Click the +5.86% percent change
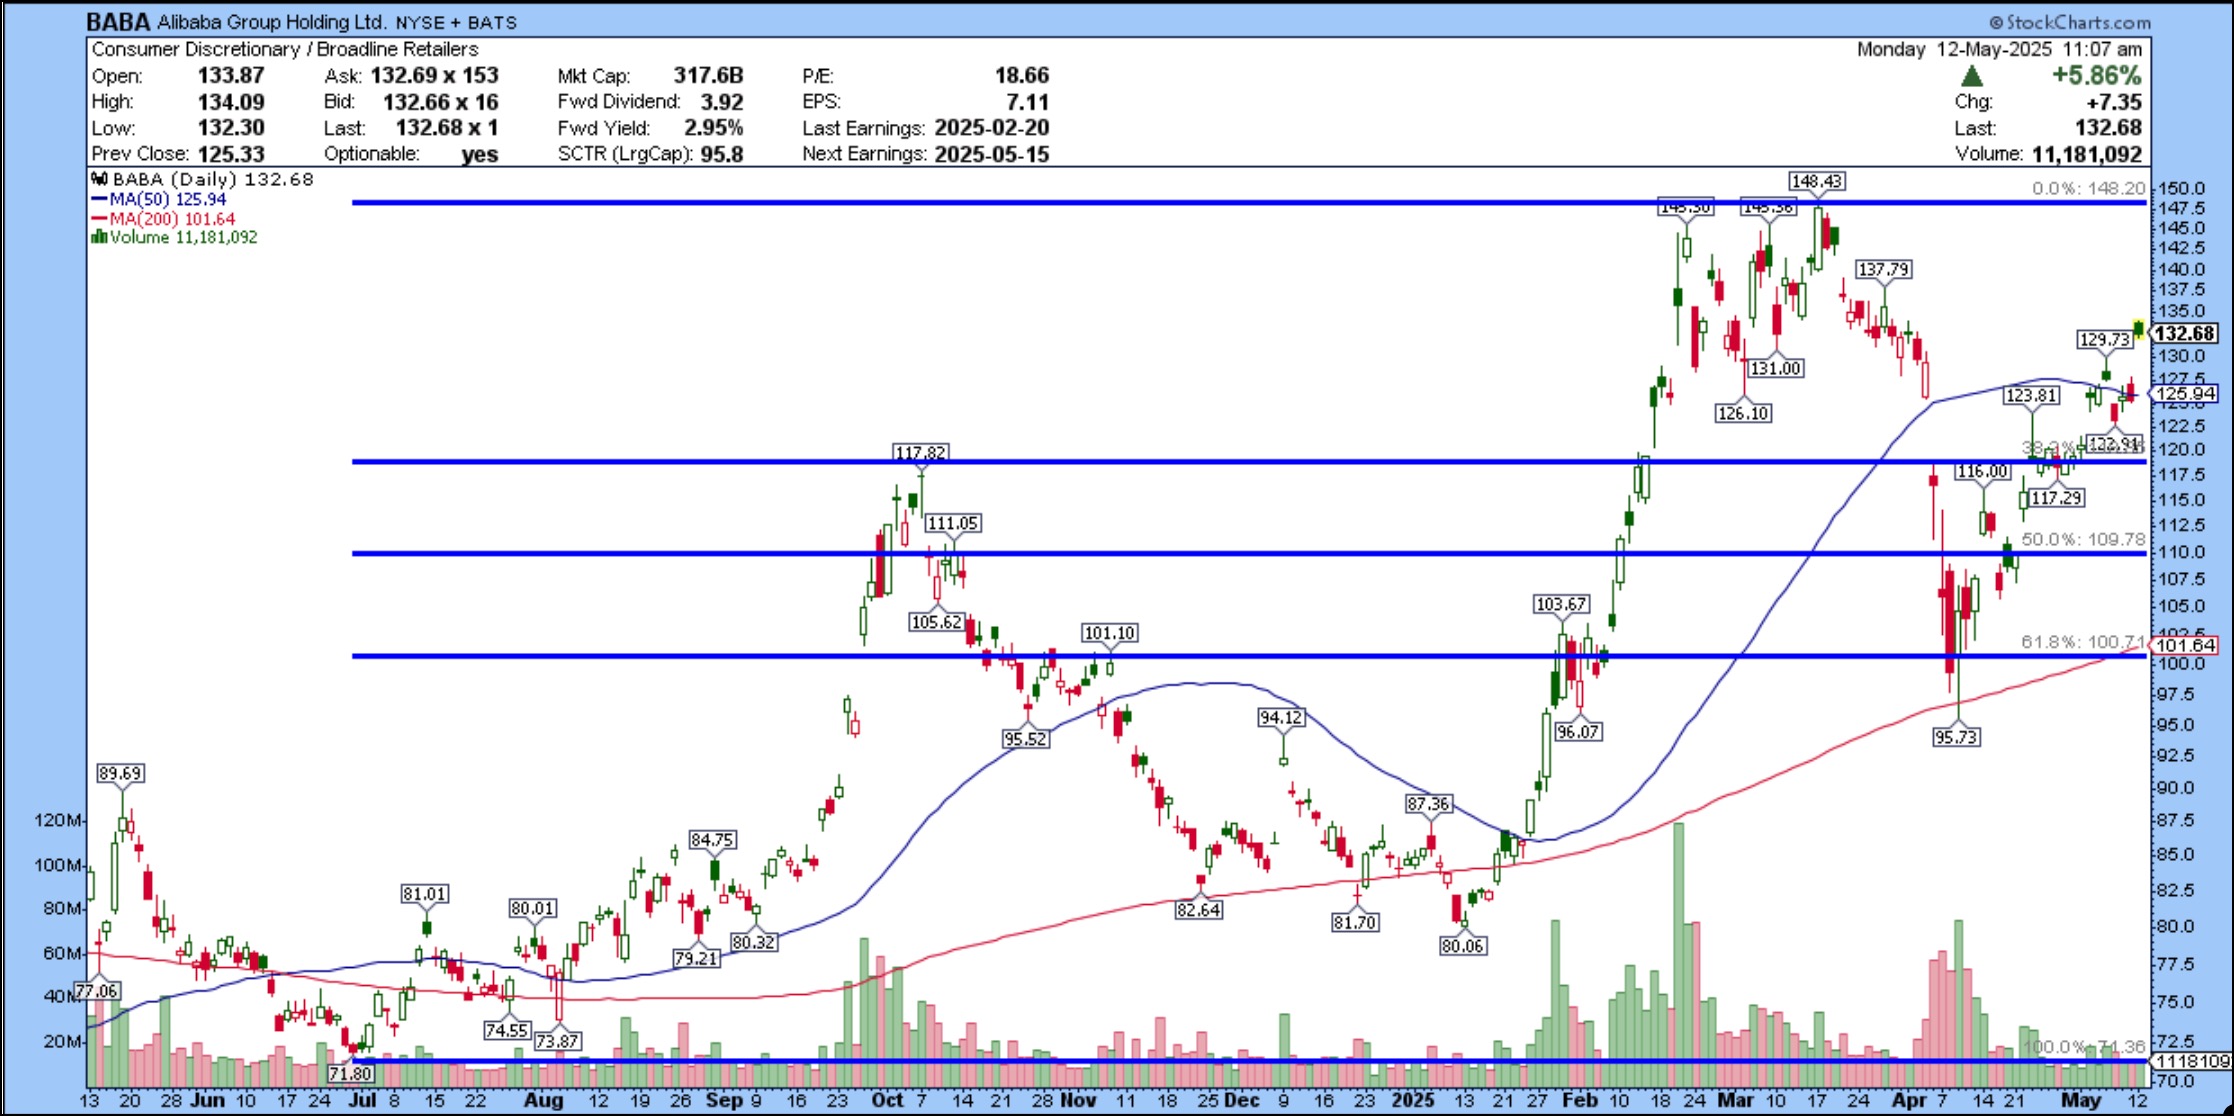Screen dimensions: 2234x1116 coord(2097,75)
